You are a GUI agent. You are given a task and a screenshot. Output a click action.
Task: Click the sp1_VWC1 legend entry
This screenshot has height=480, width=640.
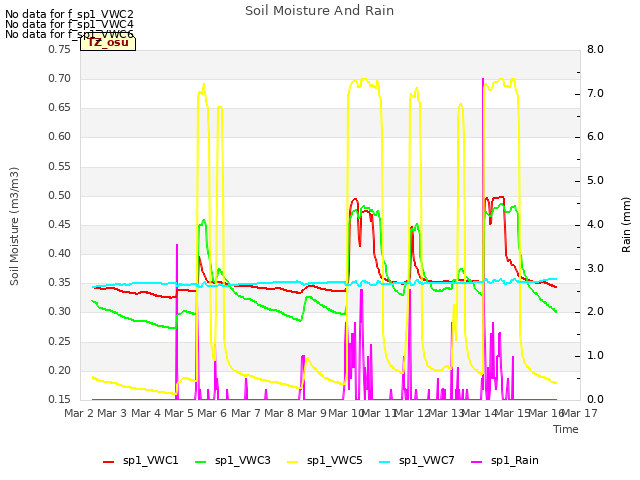(141, 461)
